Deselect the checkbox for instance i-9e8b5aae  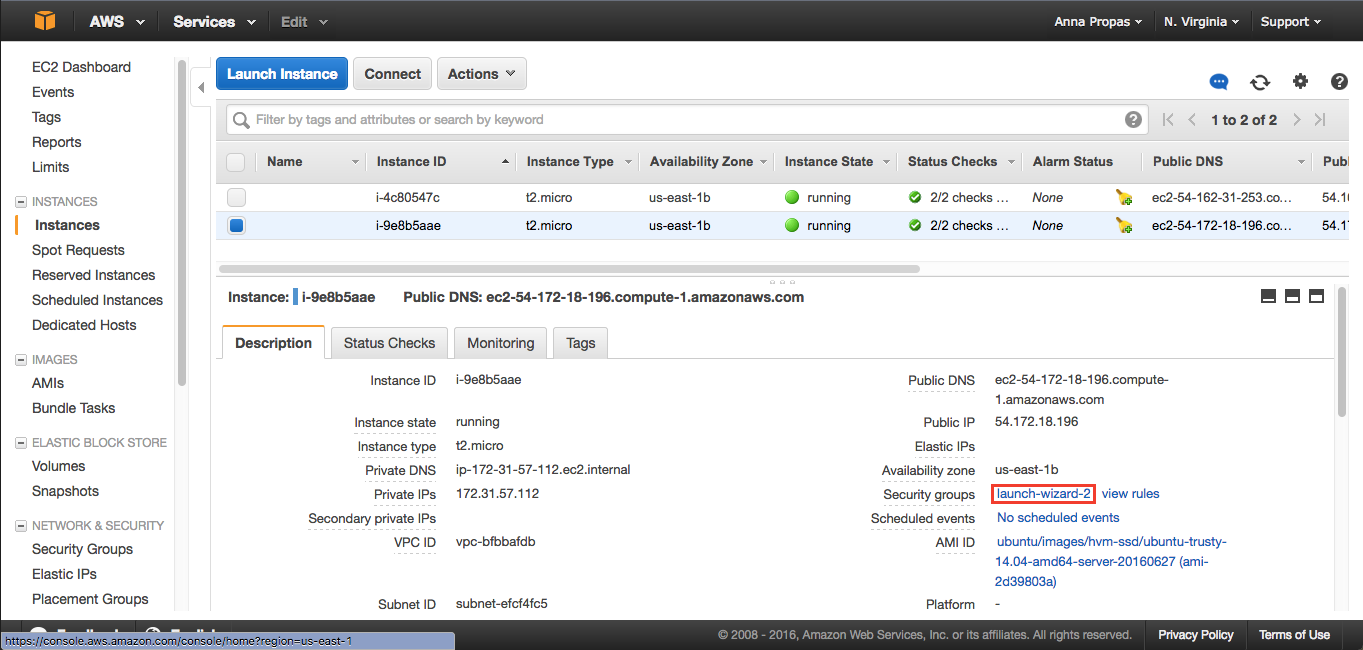point(236,225)
